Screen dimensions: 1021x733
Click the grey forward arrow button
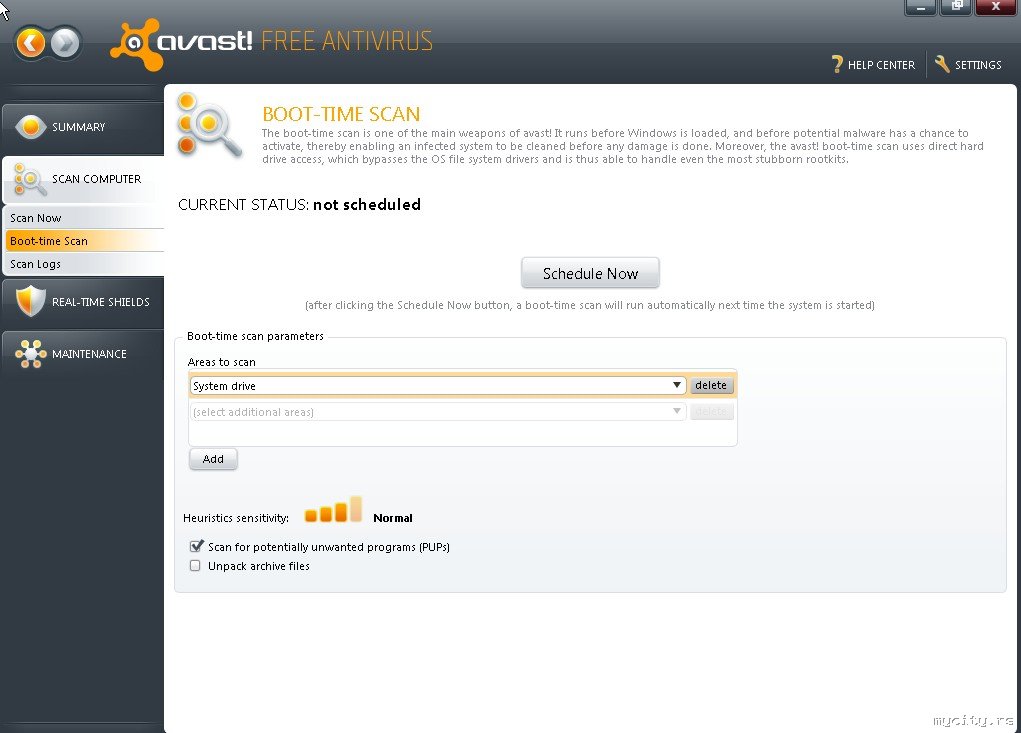coord(65,44)
